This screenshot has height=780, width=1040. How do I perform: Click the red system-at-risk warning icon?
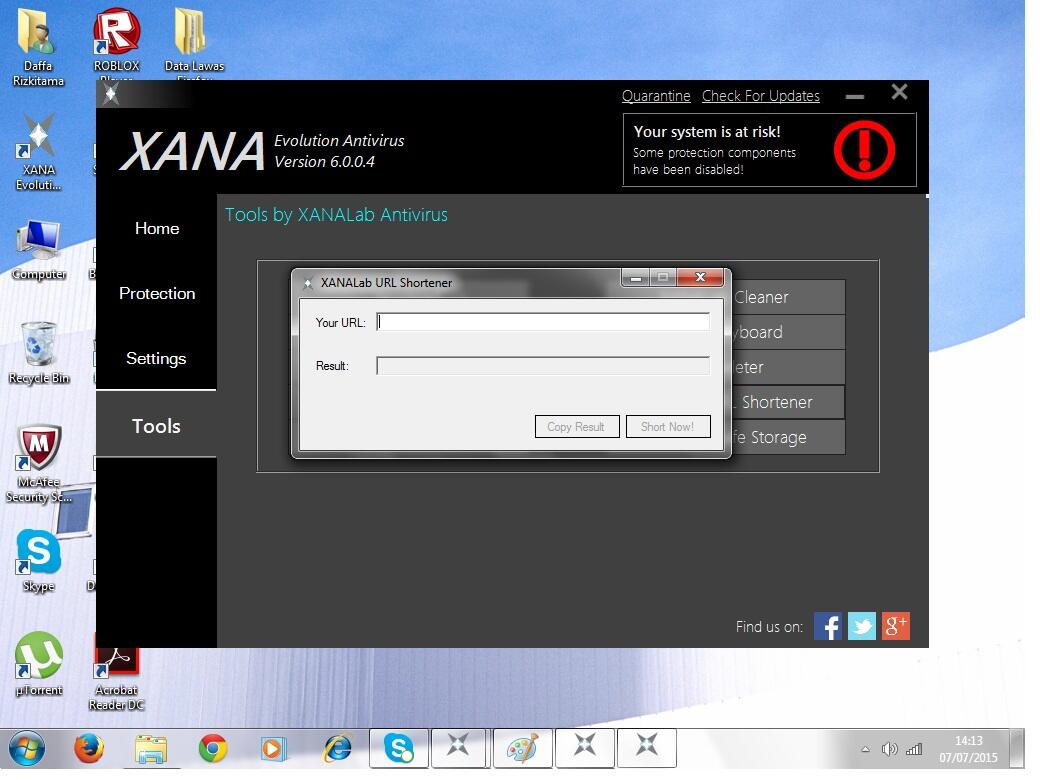864,149
